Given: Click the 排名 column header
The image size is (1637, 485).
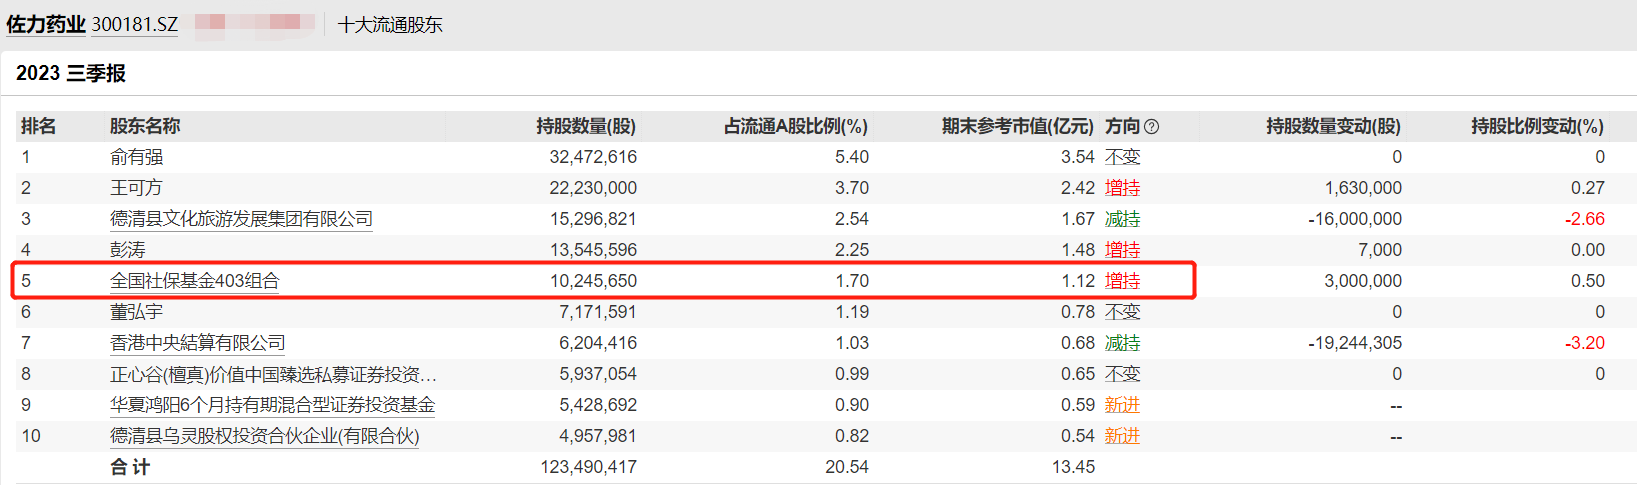Looking at the screenshot, I should pyautogui.click(x=38, y=126).
